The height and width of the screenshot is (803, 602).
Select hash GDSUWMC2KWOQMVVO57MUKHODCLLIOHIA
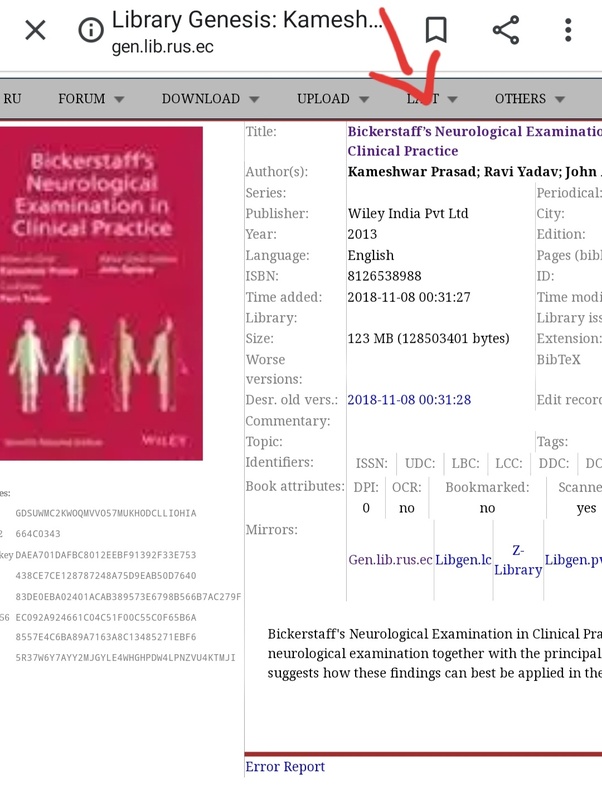point(105,513)
